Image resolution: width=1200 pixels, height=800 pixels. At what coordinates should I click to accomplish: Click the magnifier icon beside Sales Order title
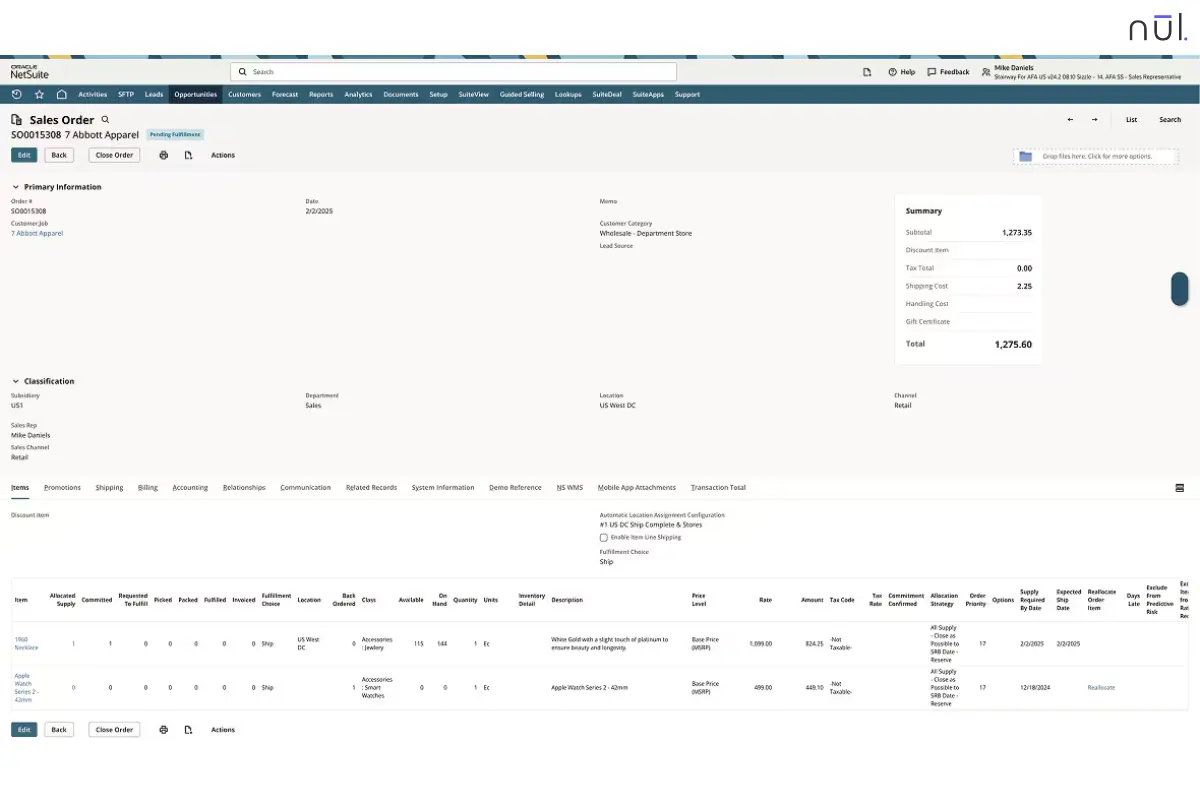105,119
